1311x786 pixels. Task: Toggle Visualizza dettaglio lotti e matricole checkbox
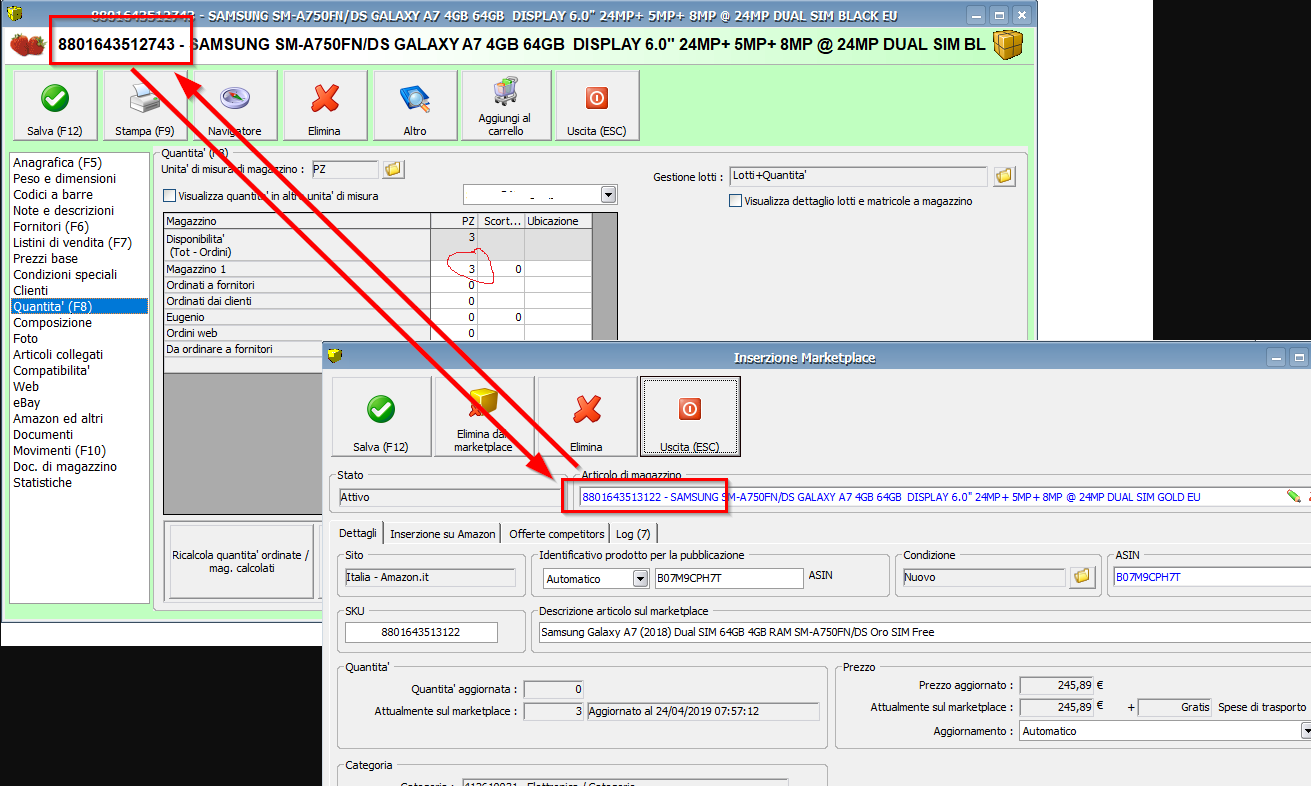pyautogui.click(x=736, y=201)
